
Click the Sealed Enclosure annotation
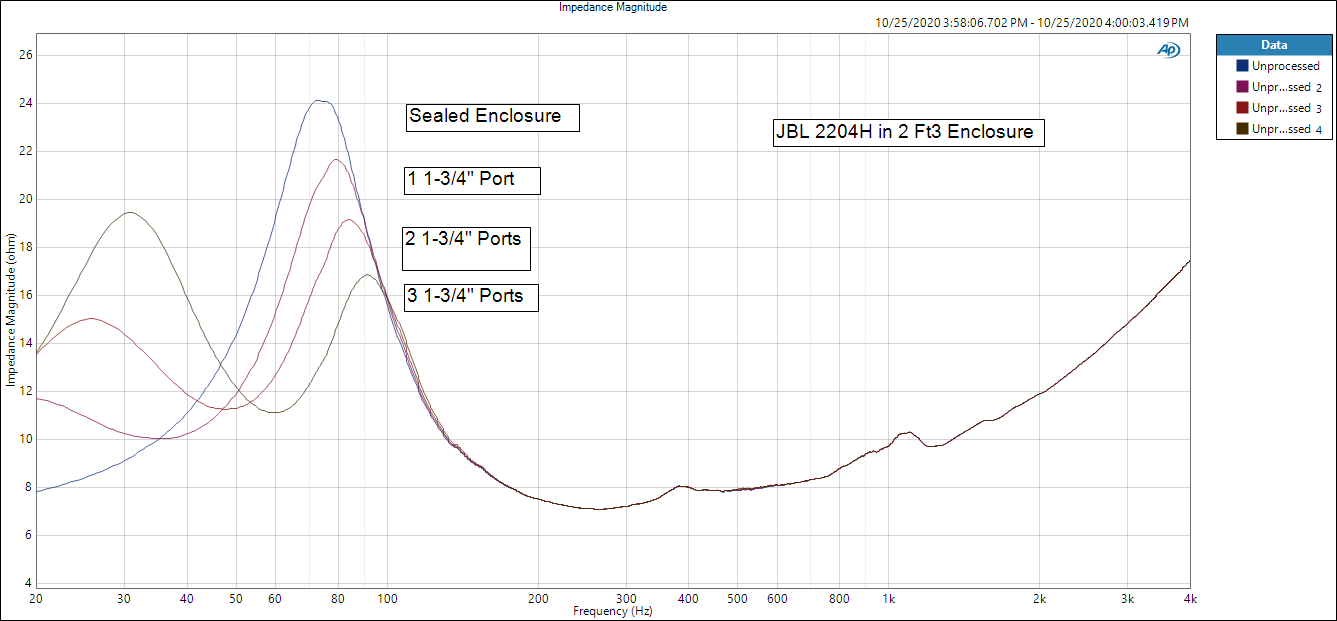(493, 117)
